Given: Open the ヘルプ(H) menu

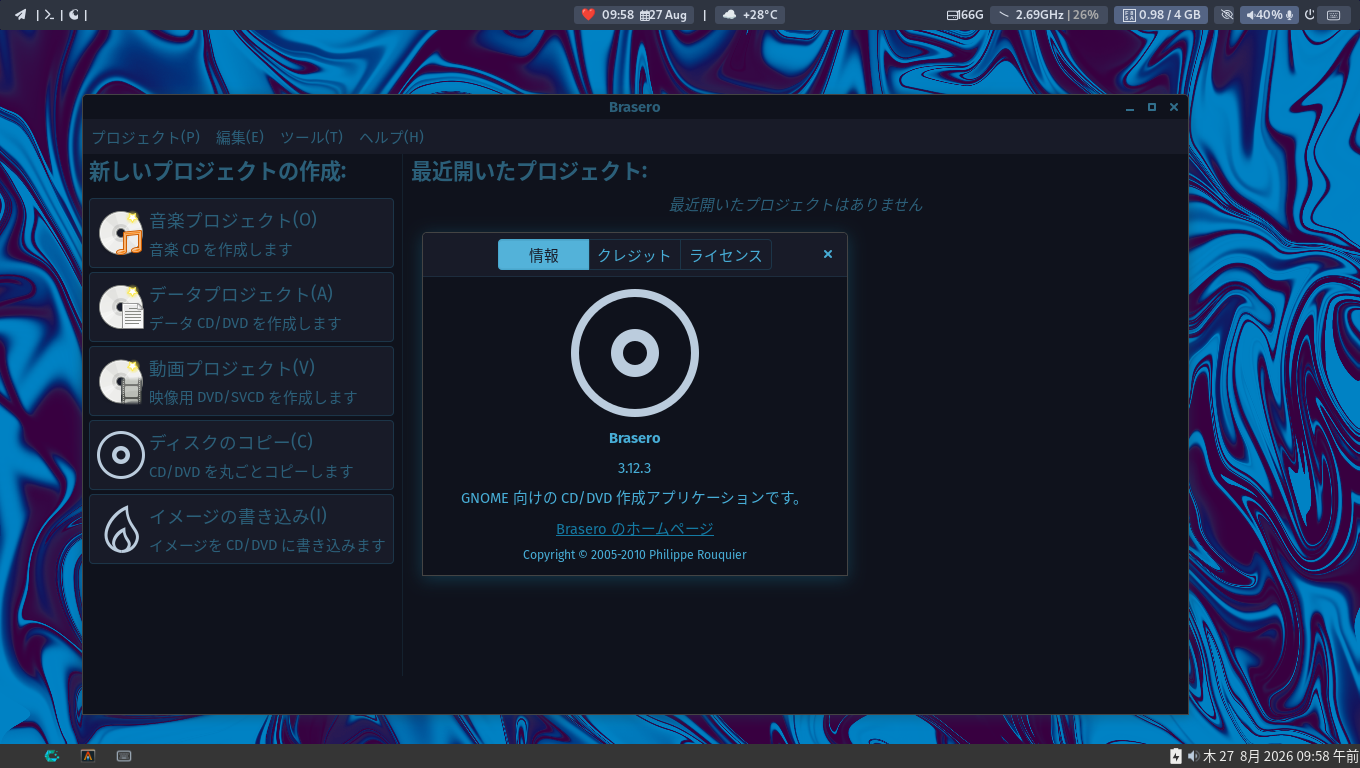Looking at the screenshot, I should [391, 137].
